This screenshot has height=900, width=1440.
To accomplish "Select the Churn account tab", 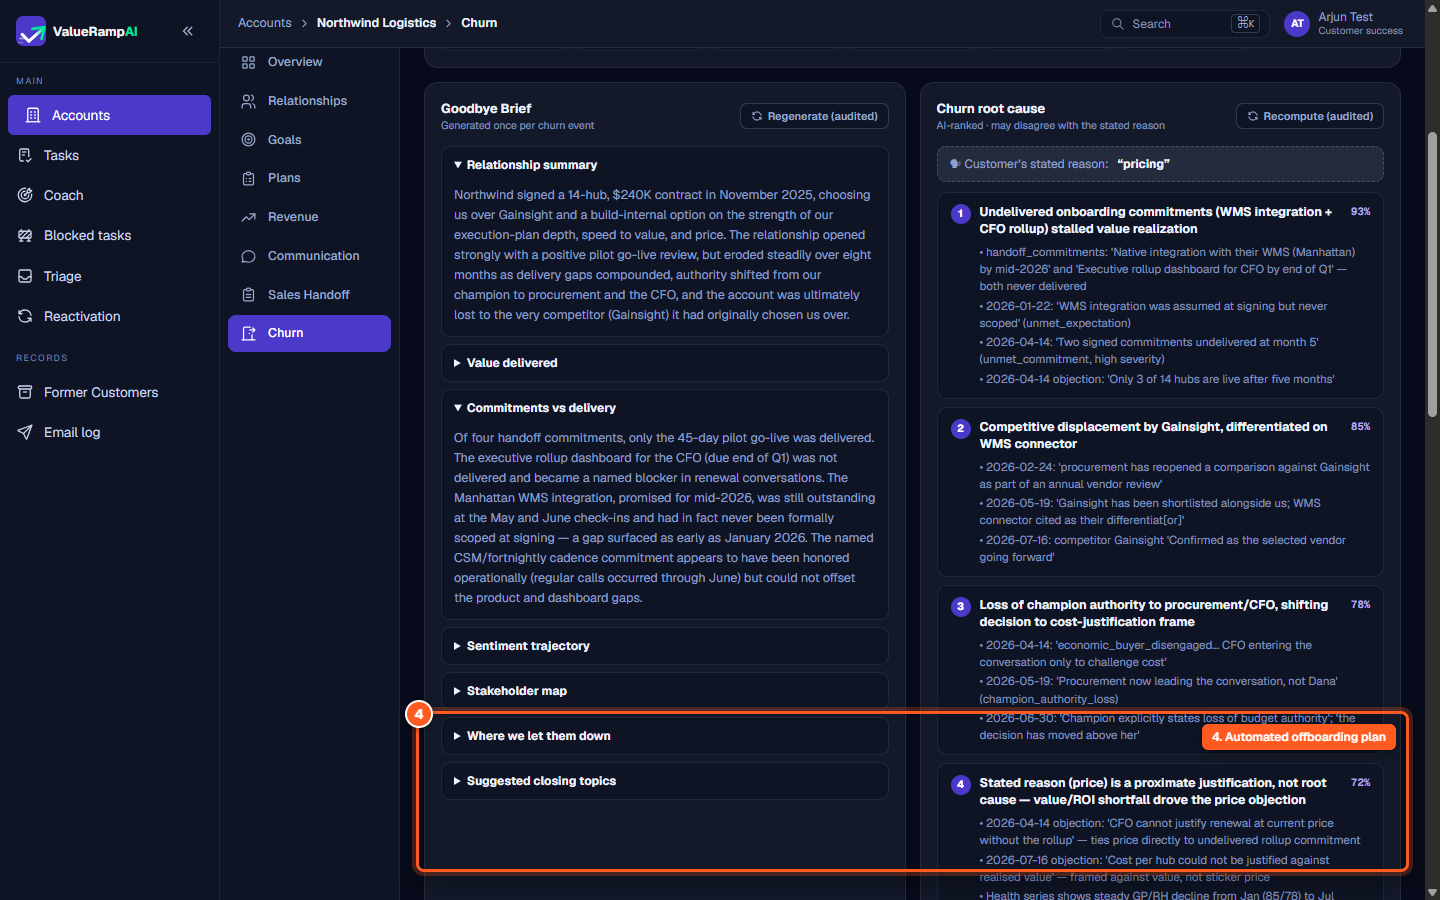I will pyautogui.click(x=309, y=333).
